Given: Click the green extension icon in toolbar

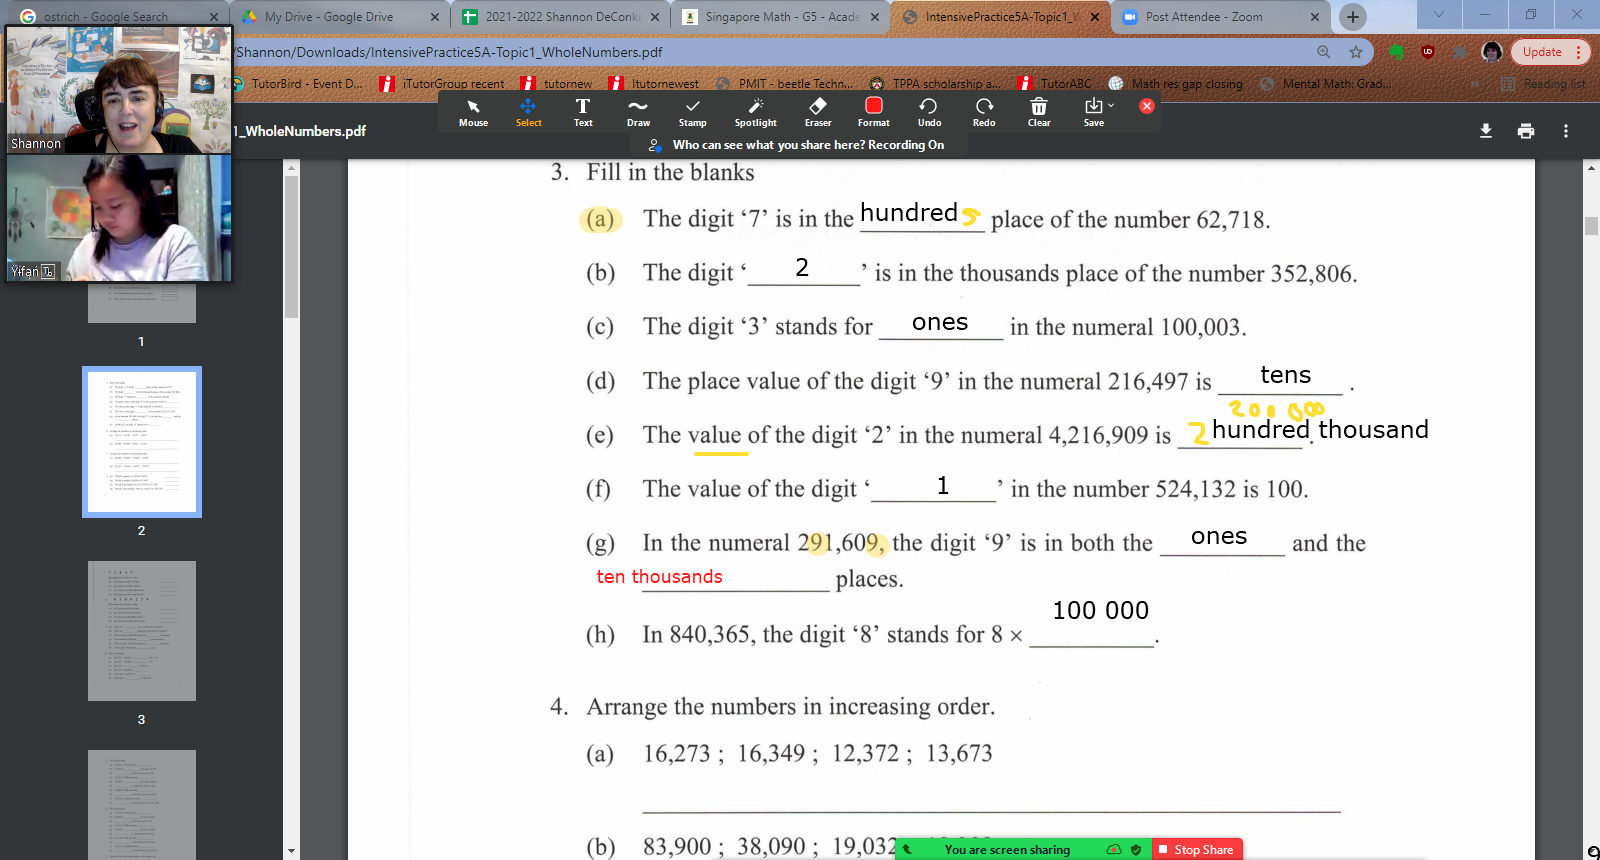Looking at the screenshot, I should click(1397, 52).
